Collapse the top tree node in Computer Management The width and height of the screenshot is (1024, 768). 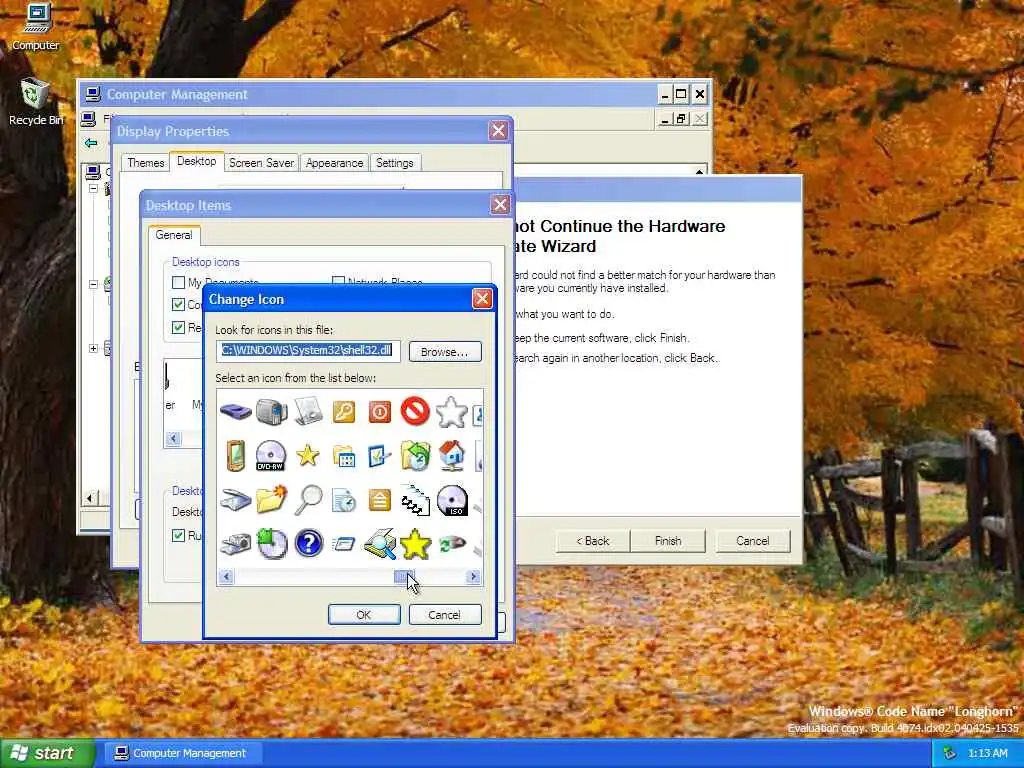pos(93,189)
